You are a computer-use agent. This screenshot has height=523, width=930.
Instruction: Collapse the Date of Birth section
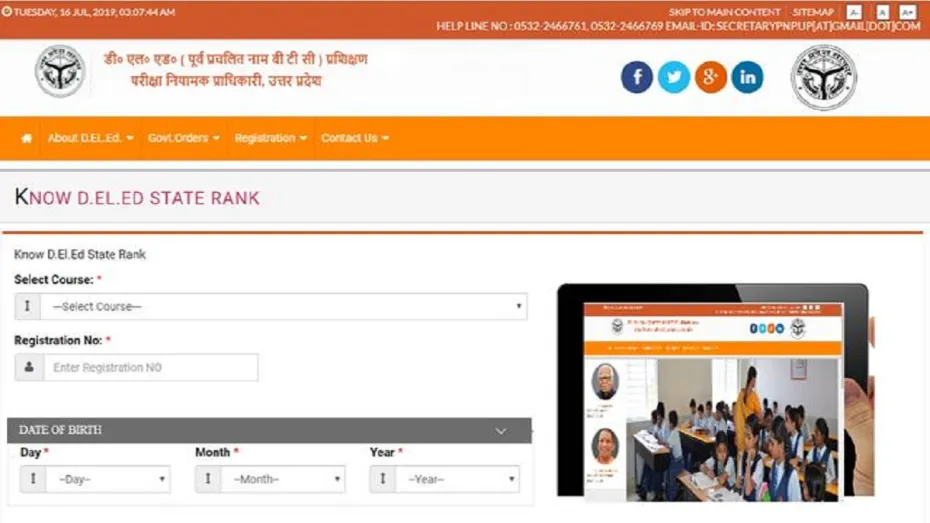pyautogui.click(x=501, y=431)
